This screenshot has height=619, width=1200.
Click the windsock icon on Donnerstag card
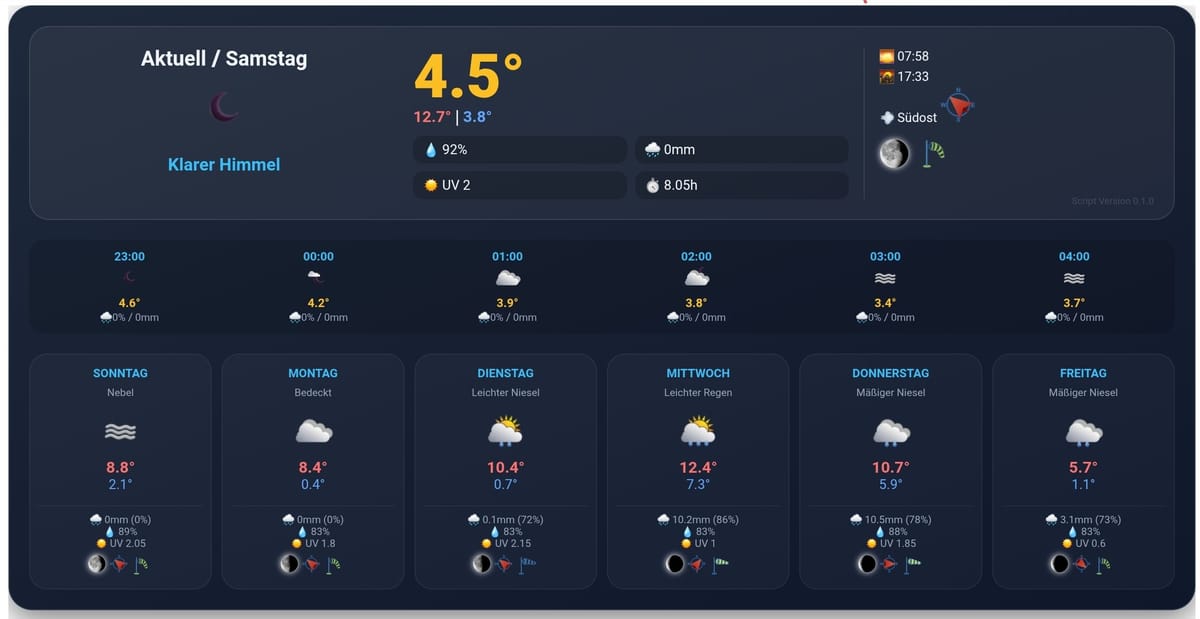point(912,564)
